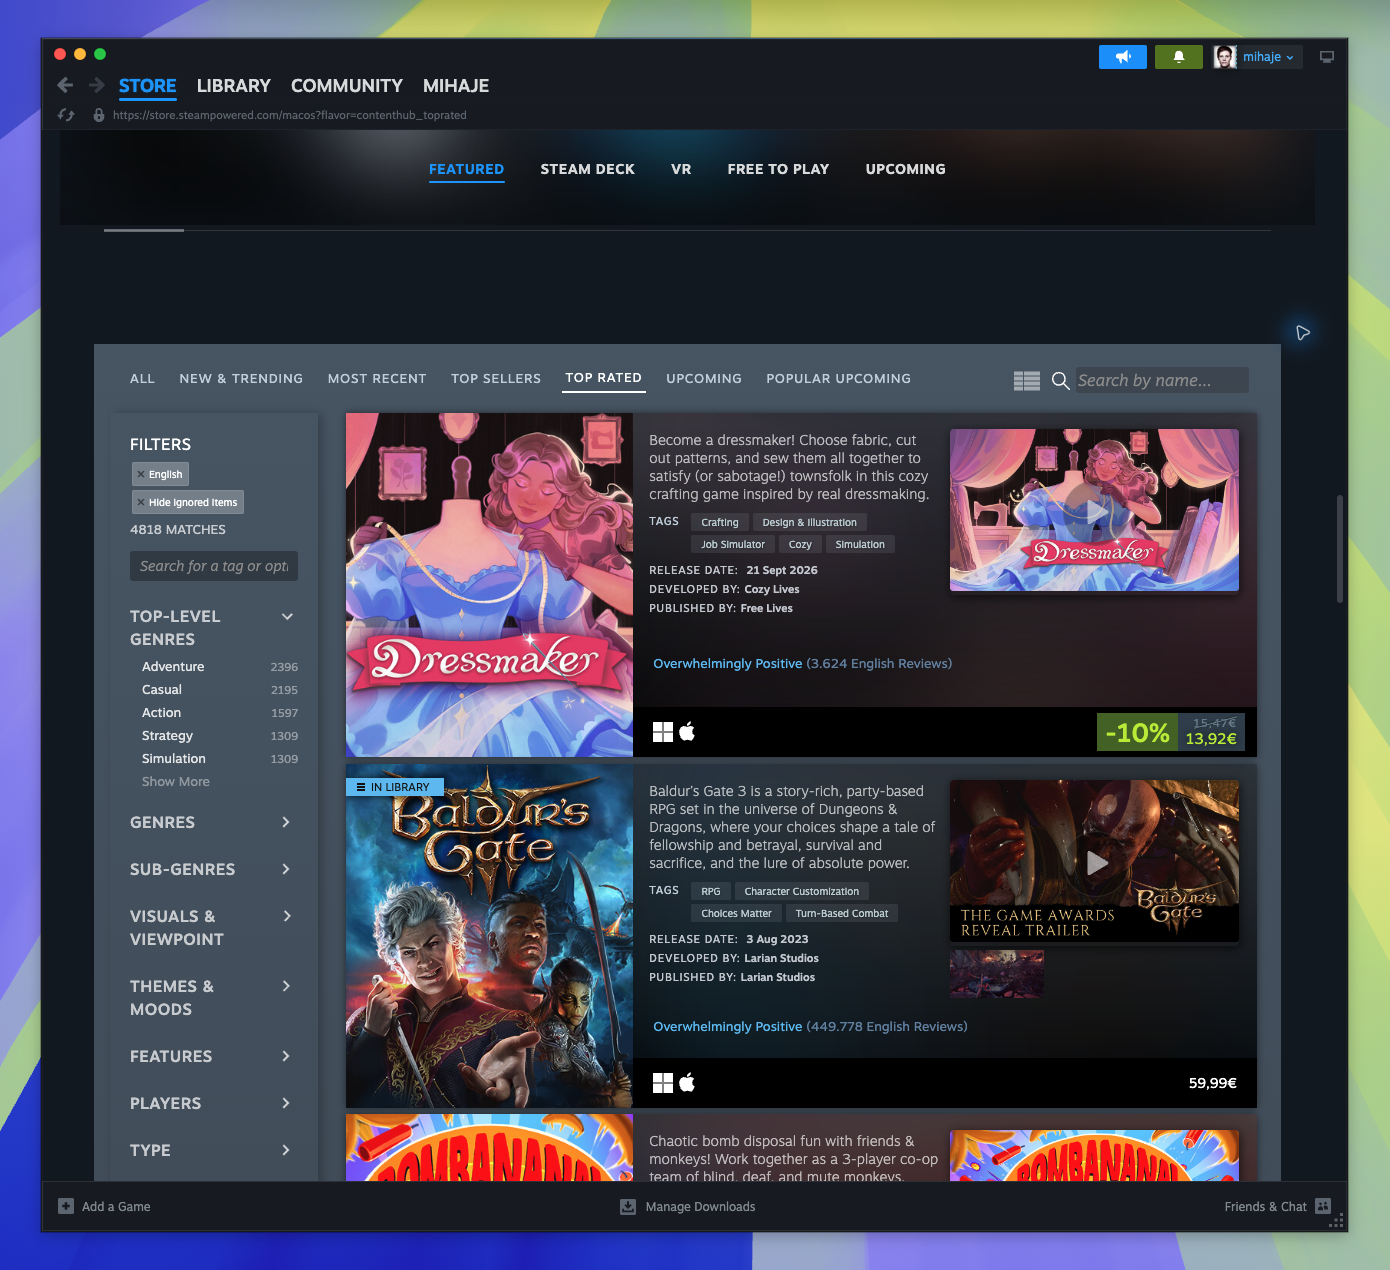Open the Steam Deck tab
This screenshot has height=1270, width=1390.
pyautogui.click(x=588, y=169)
